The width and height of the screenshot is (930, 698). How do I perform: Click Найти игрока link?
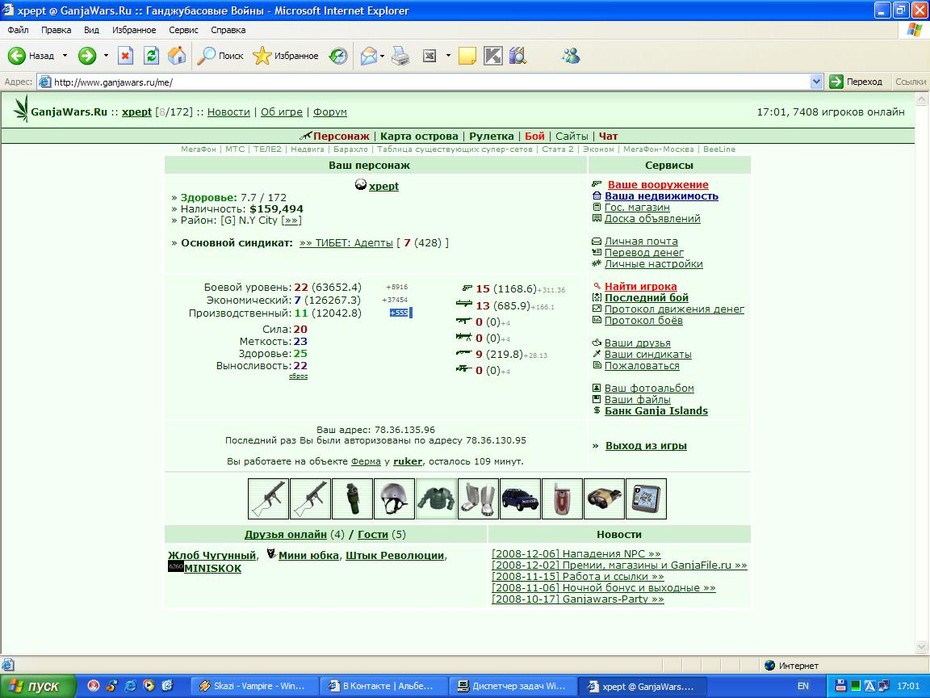tap(640, 286)
